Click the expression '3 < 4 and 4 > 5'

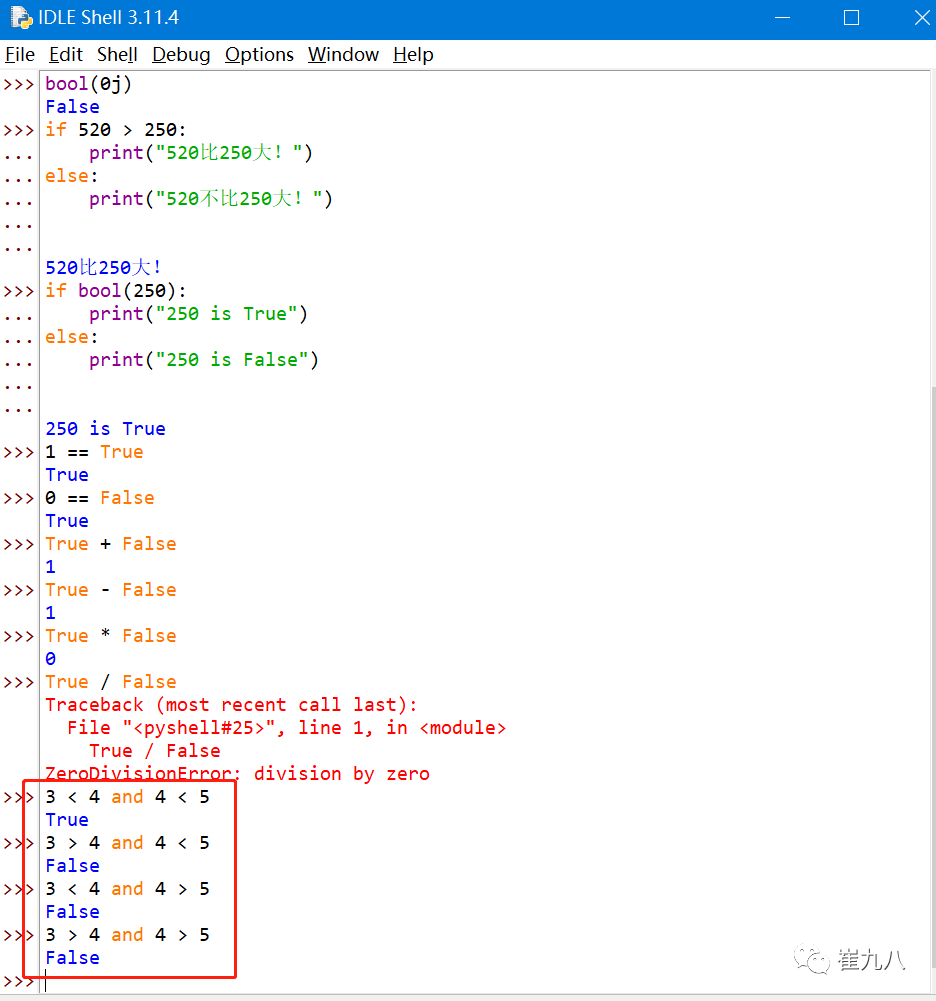pos(127,888)
